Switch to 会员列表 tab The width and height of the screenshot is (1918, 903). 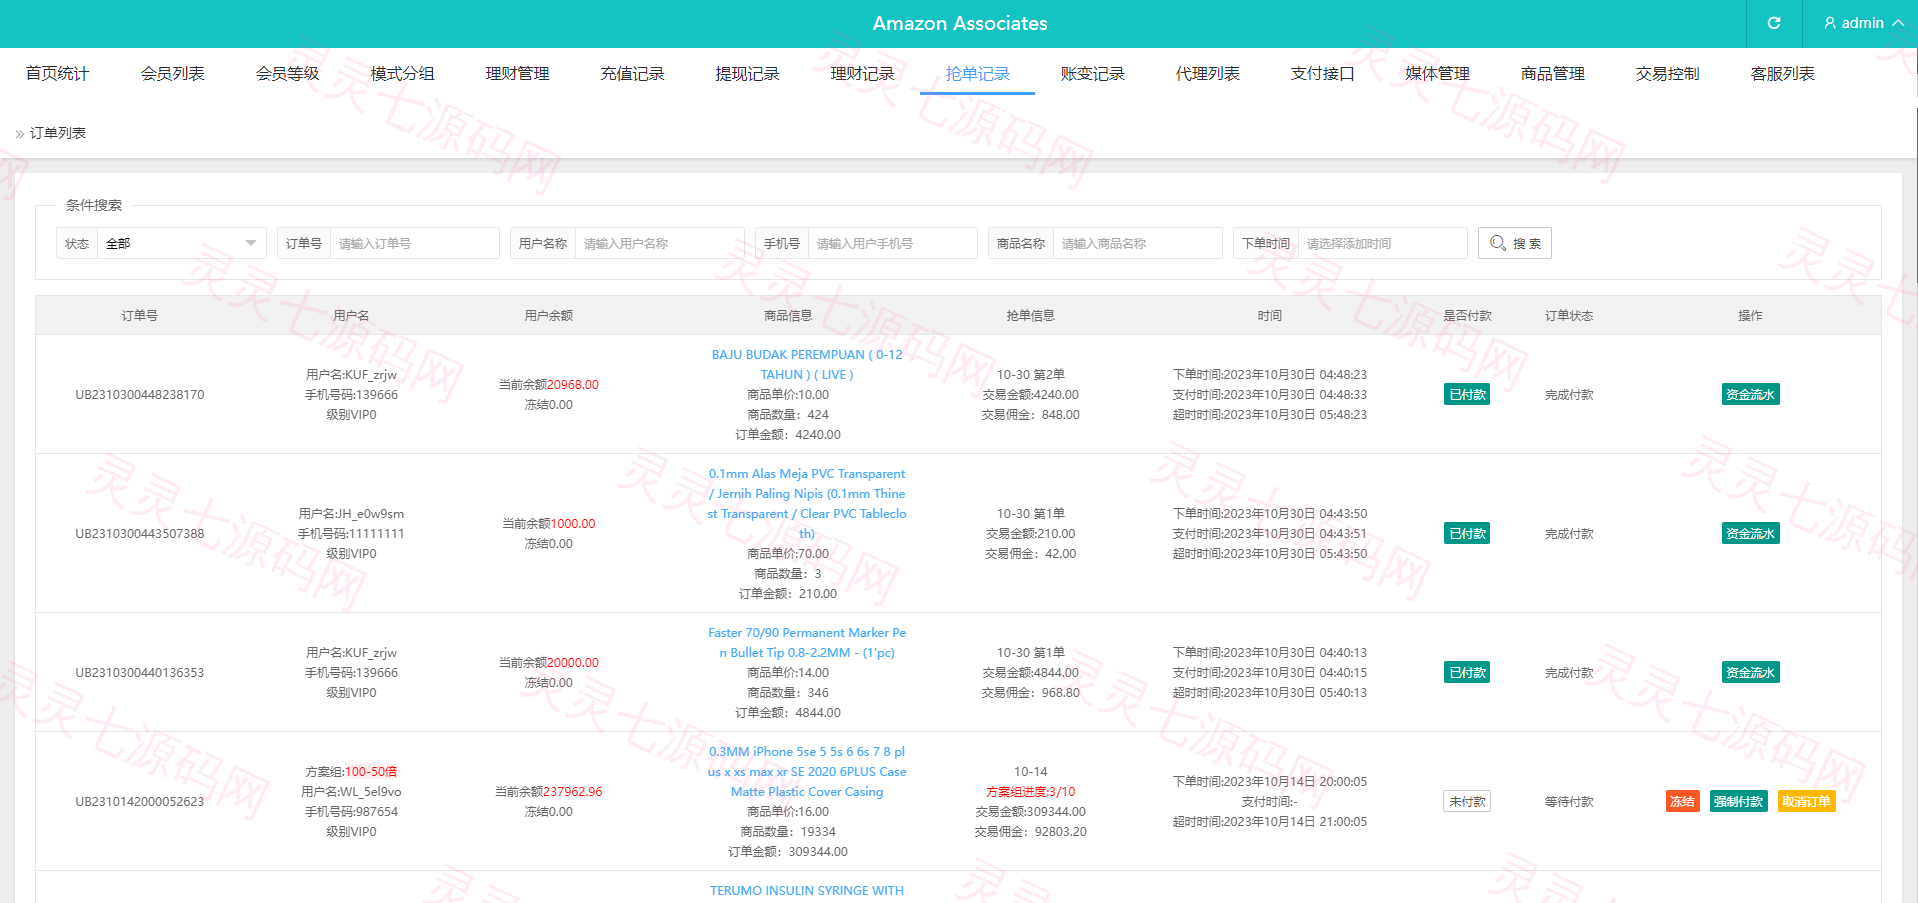point(172,73)
